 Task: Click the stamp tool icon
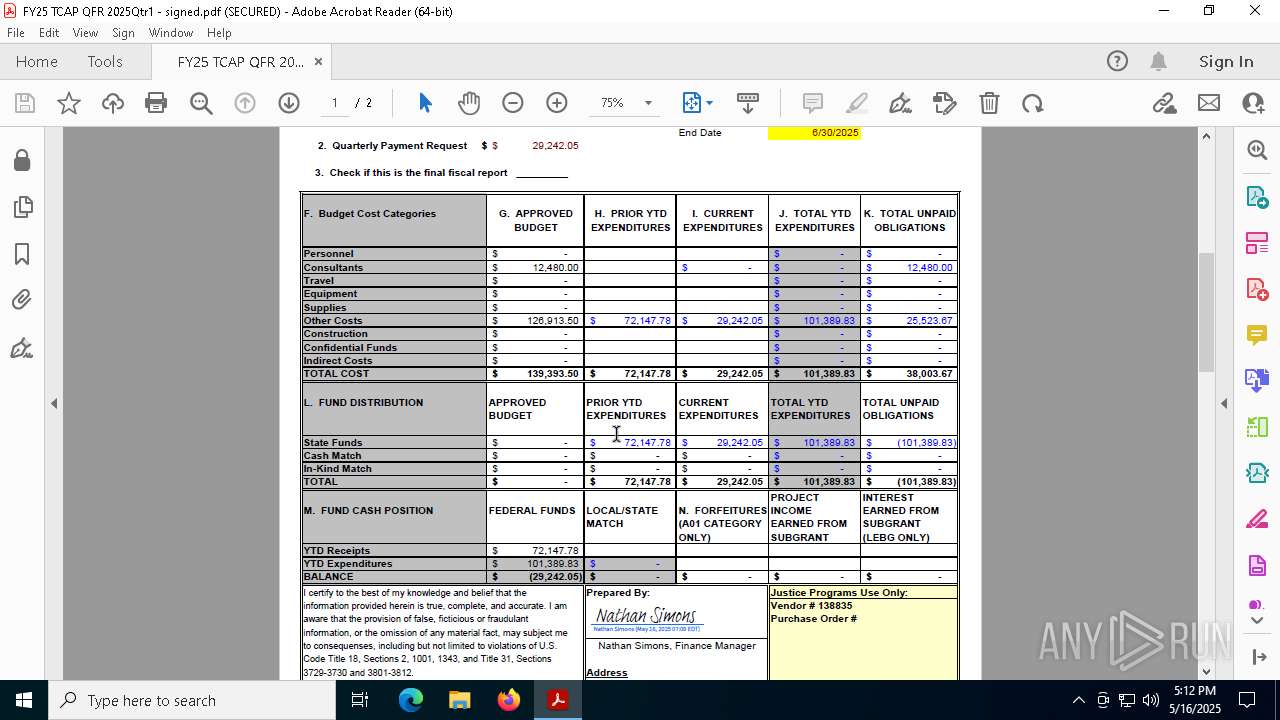tap(944, 103)
